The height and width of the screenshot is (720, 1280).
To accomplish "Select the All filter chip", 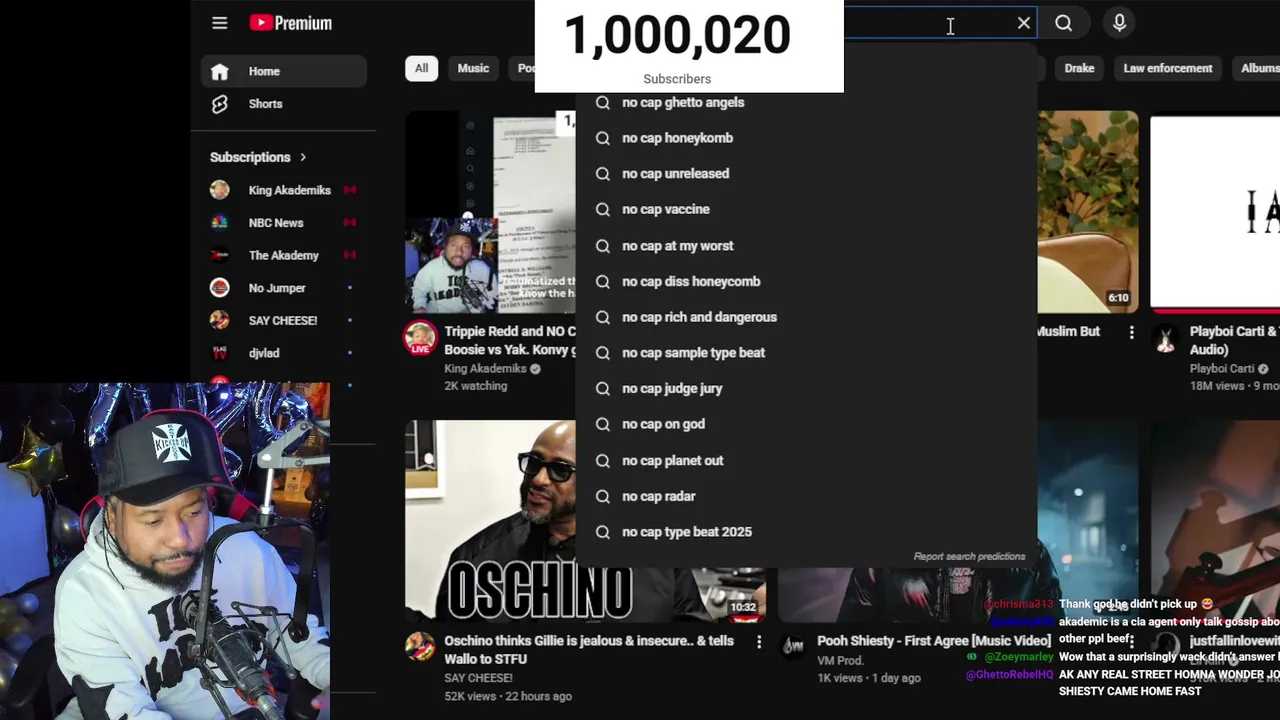I will click(x=421, y=68).
